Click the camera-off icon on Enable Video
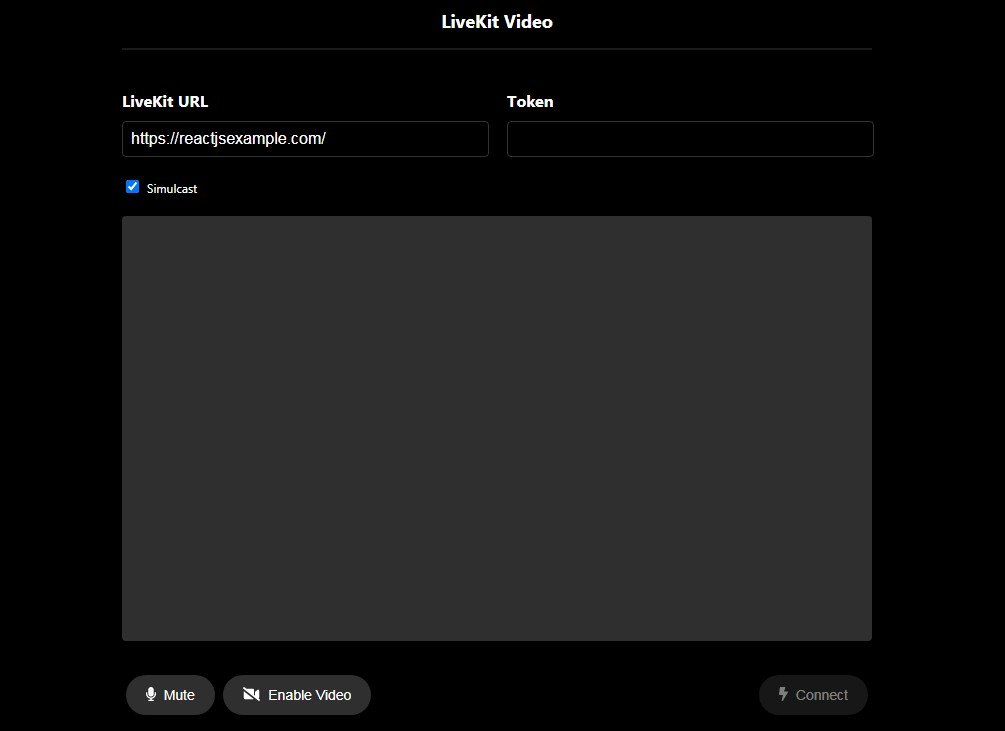This screenshot has width=1005, height=731. click(250, 694)
